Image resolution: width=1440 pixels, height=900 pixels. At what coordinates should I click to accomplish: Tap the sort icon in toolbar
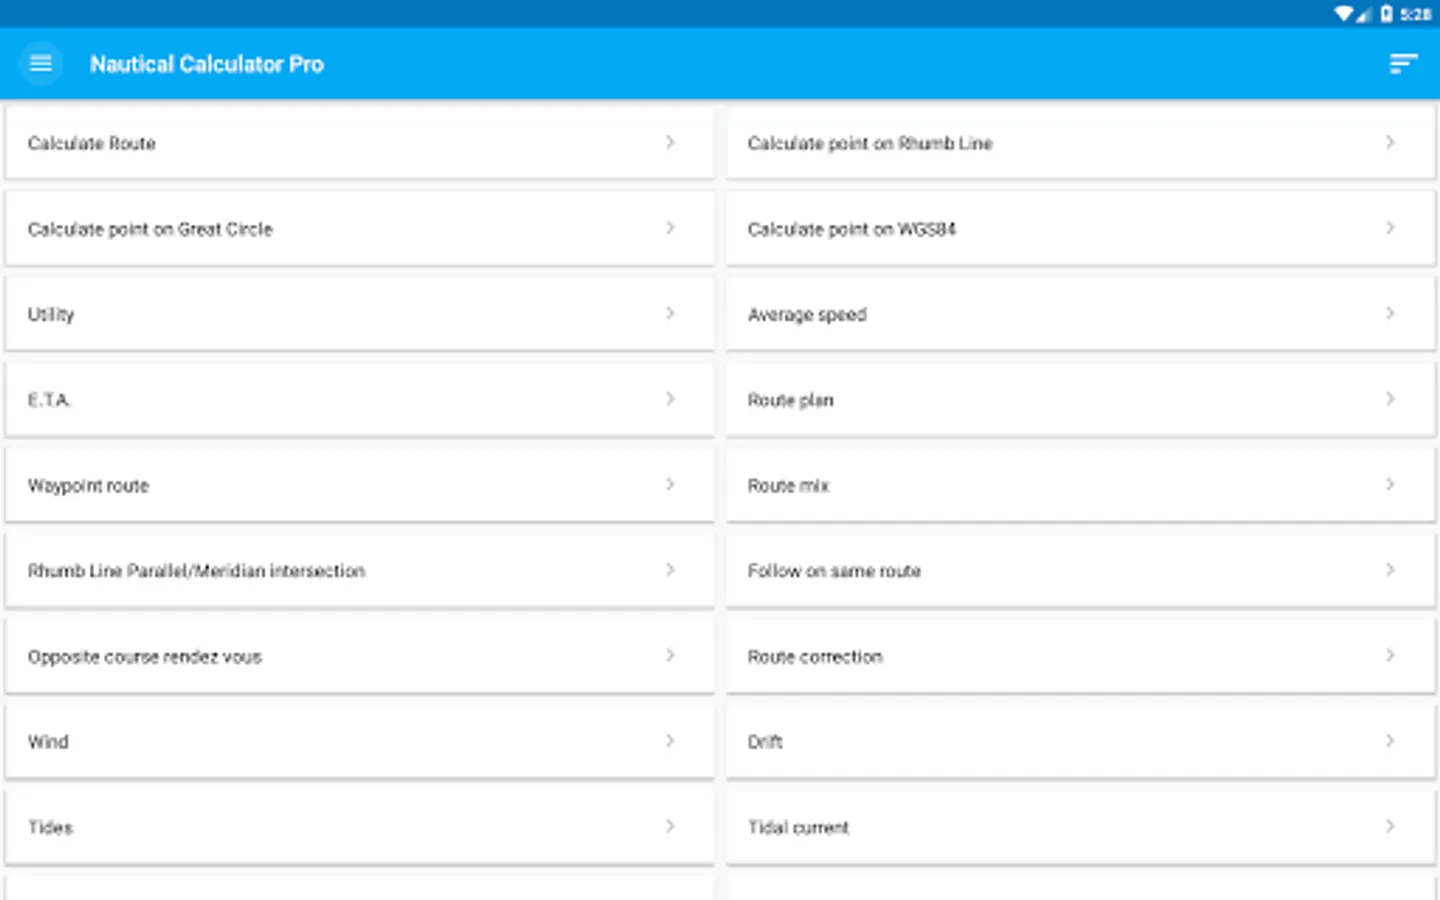pyautogui.click(x=1403, y=64)
